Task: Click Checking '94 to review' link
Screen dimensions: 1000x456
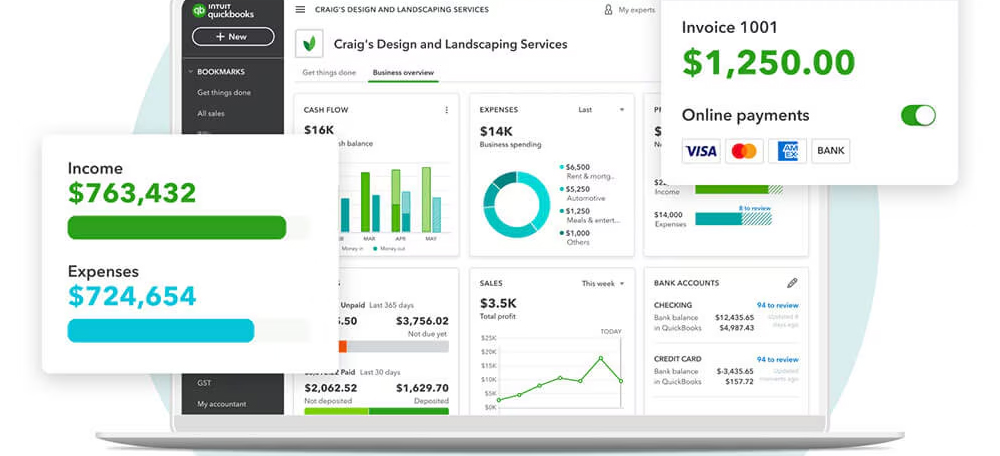Action: (x=777, y=305)
